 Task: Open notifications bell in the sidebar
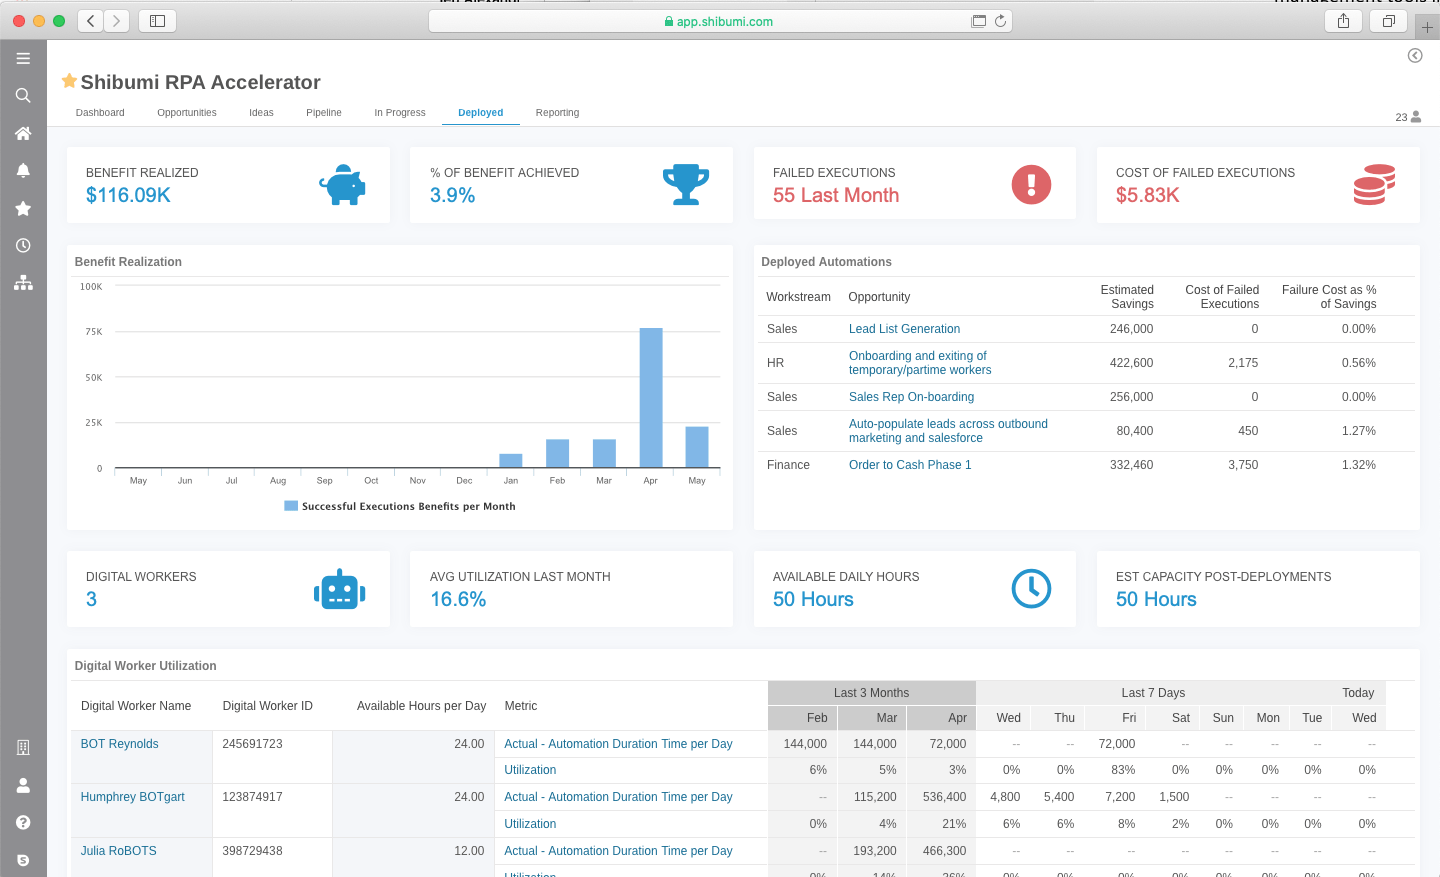coord(23,171)
